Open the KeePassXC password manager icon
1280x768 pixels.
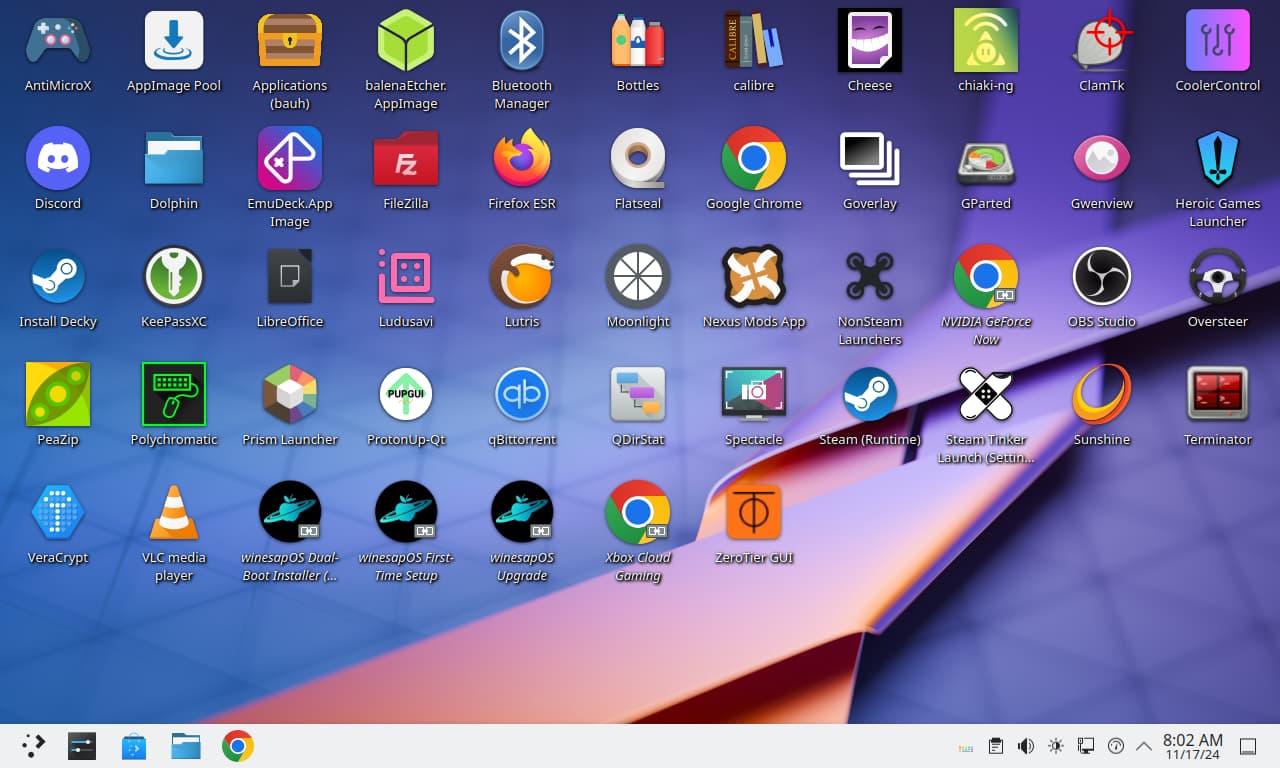point(174,277)
